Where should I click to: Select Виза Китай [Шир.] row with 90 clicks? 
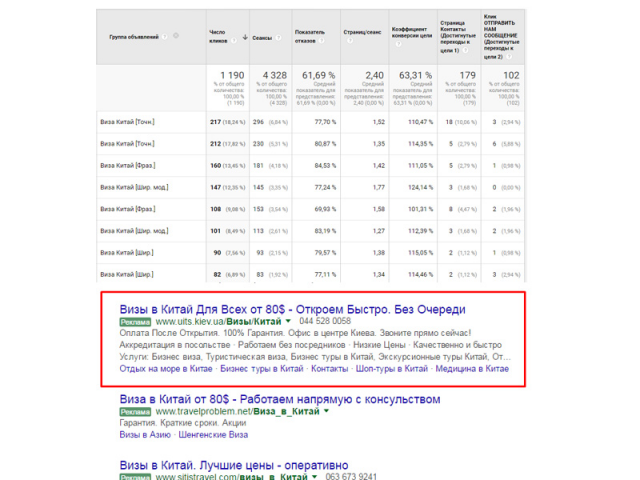pyautogui.click(x=310, y=253)
